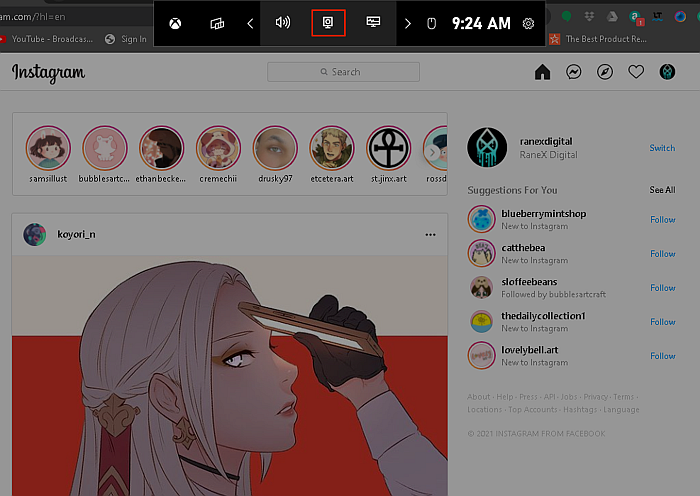Go to Instagram Home feed icon

tap(542, 72)
